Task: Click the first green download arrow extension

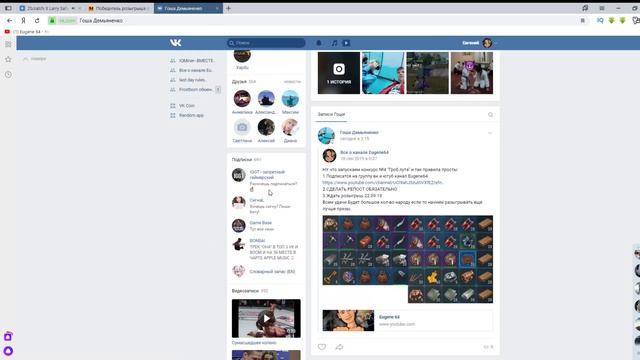Action: (611, 20)
